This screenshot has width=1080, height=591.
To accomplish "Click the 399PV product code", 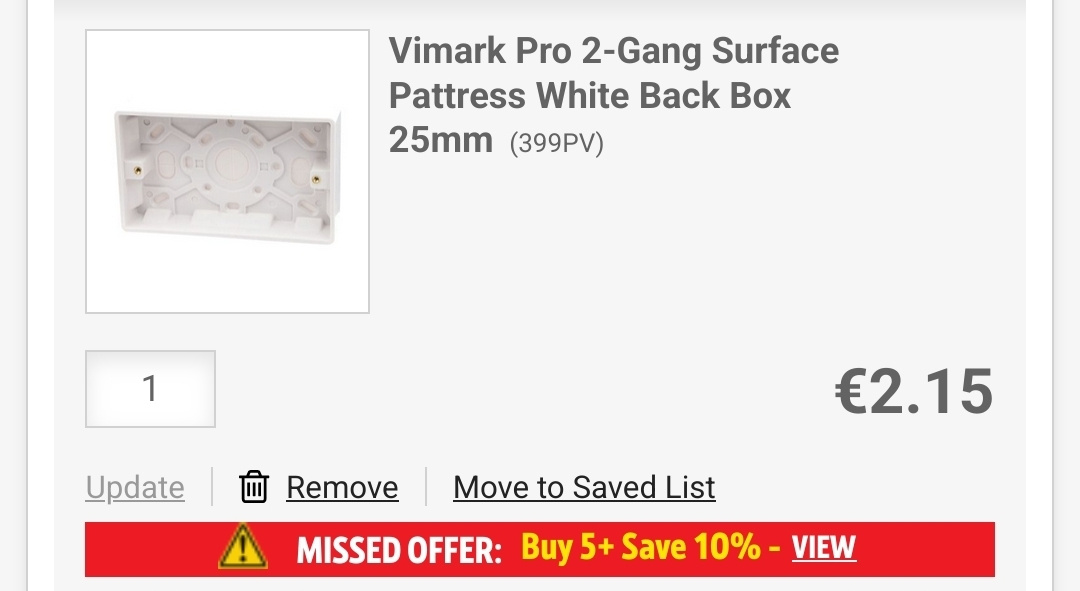I will coord(557,143).
